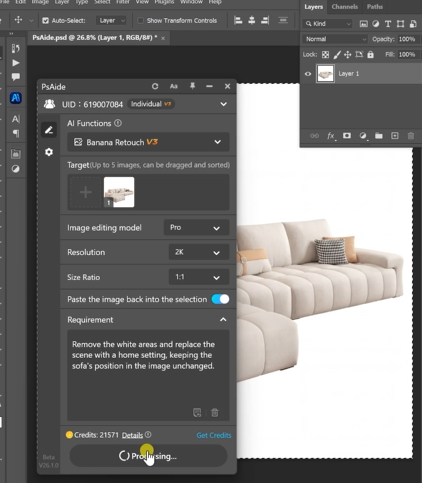Click the Processing button

[x=148, y=456]
